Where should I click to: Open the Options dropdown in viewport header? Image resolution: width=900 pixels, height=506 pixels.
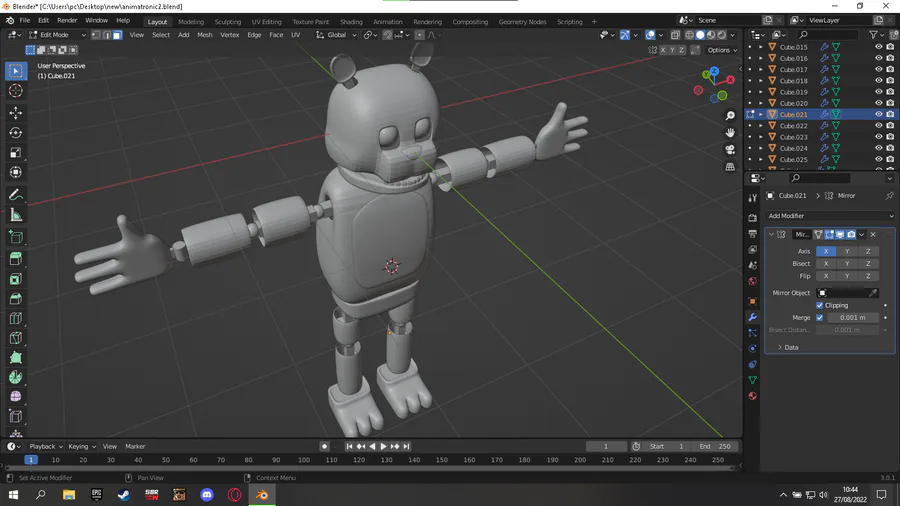tap(722, 50)
